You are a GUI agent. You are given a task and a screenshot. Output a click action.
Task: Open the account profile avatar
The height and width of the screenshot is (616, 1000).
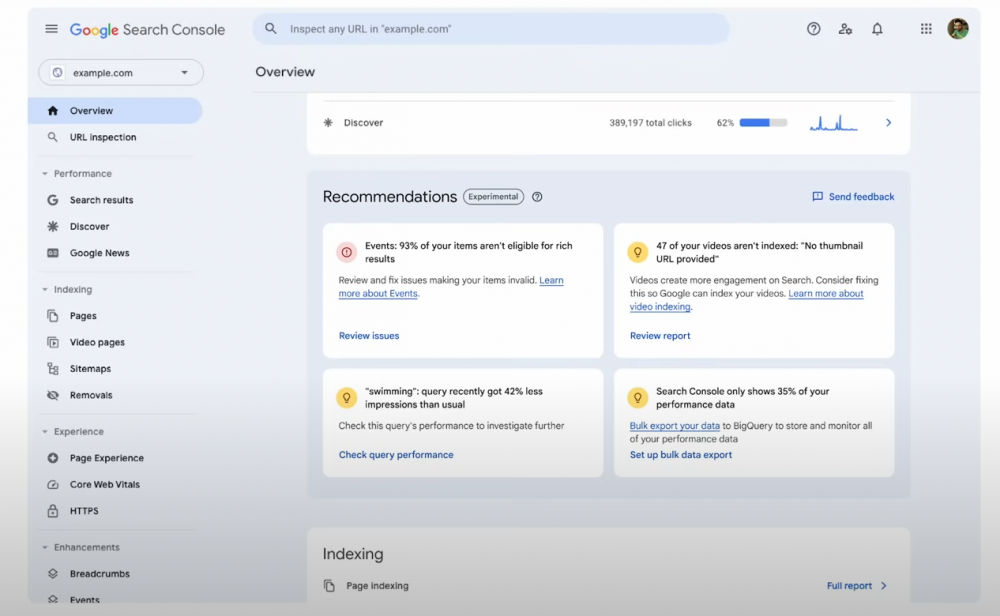(x=958, y=29)
